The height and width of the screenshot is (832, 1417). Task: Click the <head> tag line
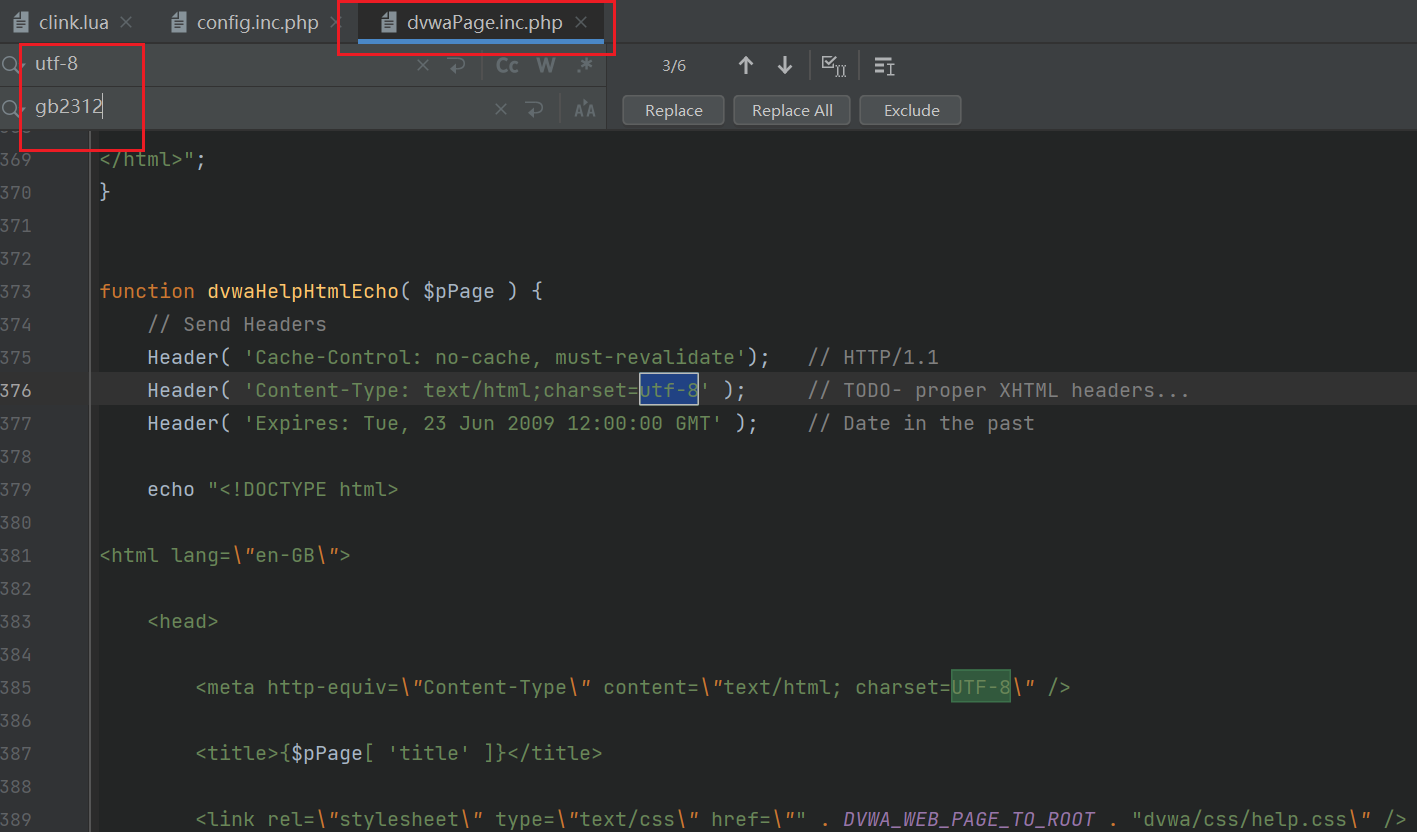click(x=183, y=621)
